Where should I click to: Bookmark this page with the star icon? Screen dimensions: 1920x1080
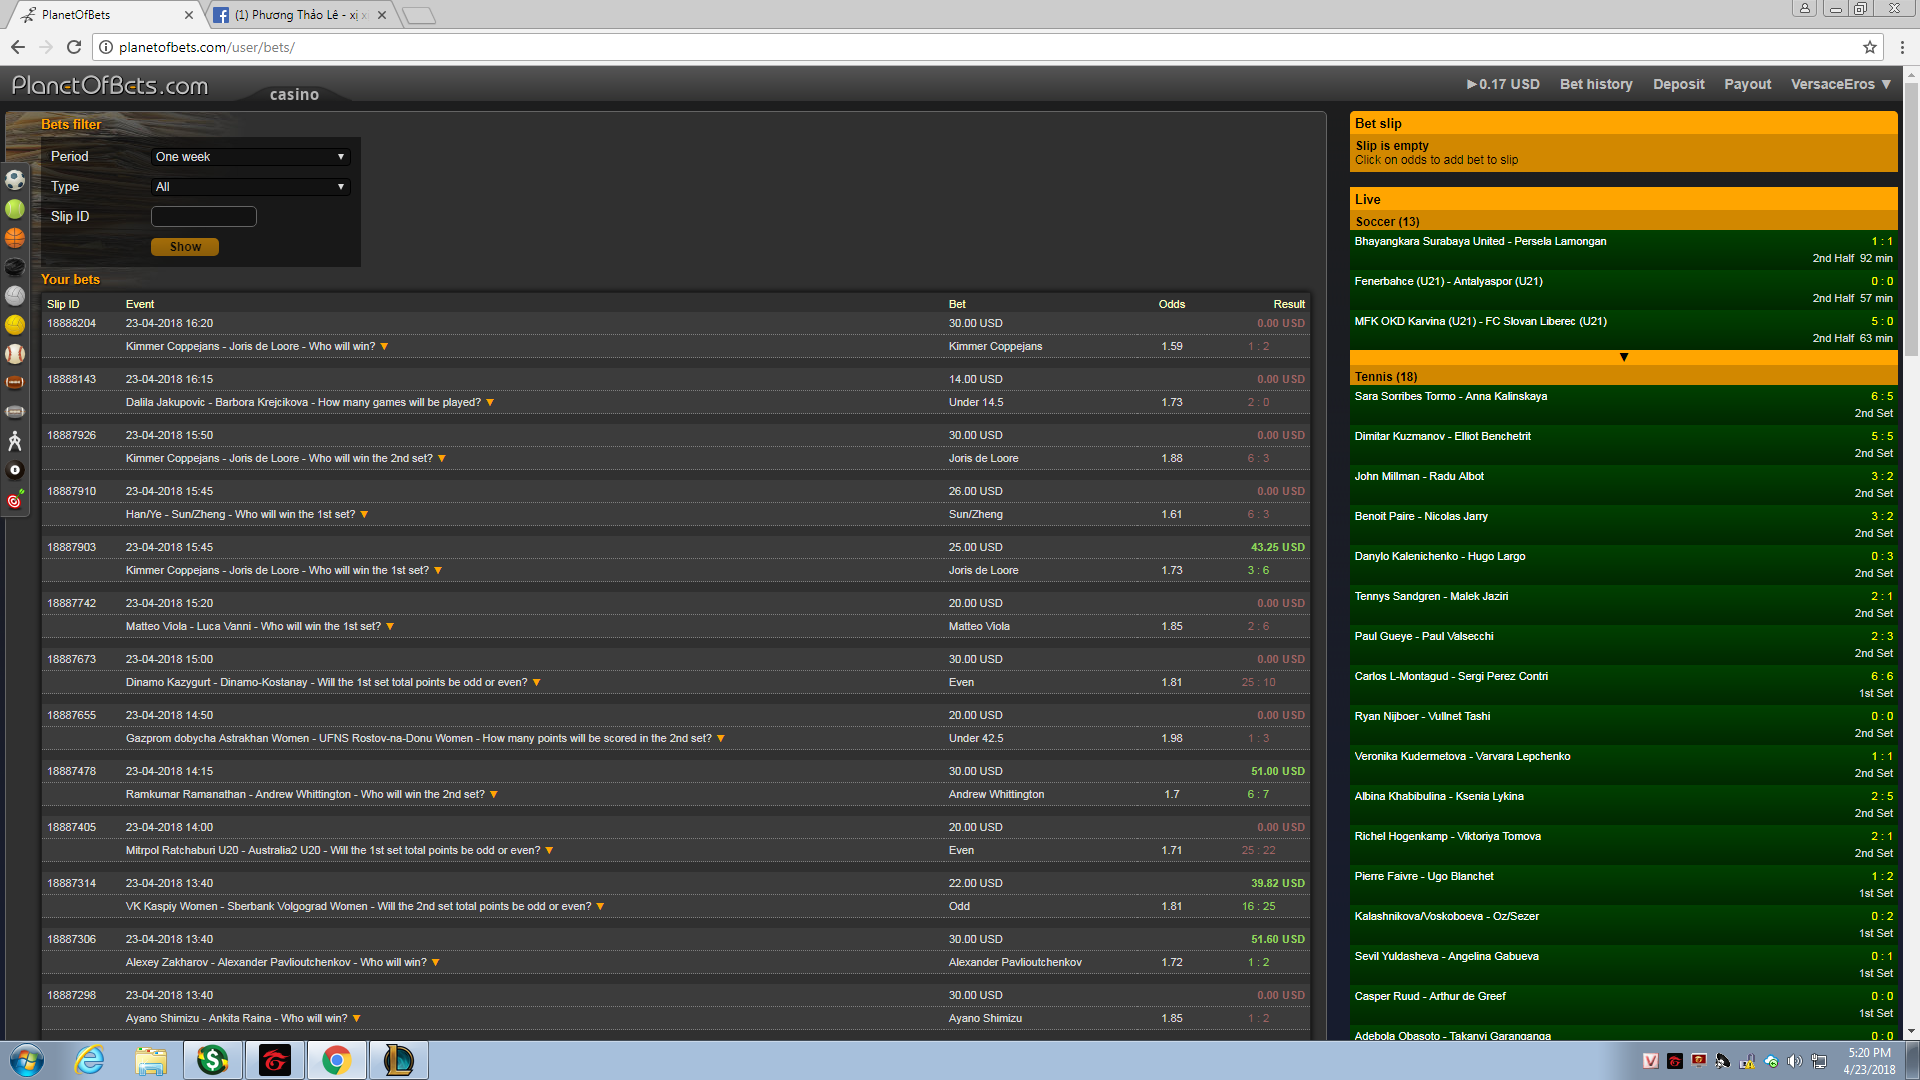point(1869,47)
